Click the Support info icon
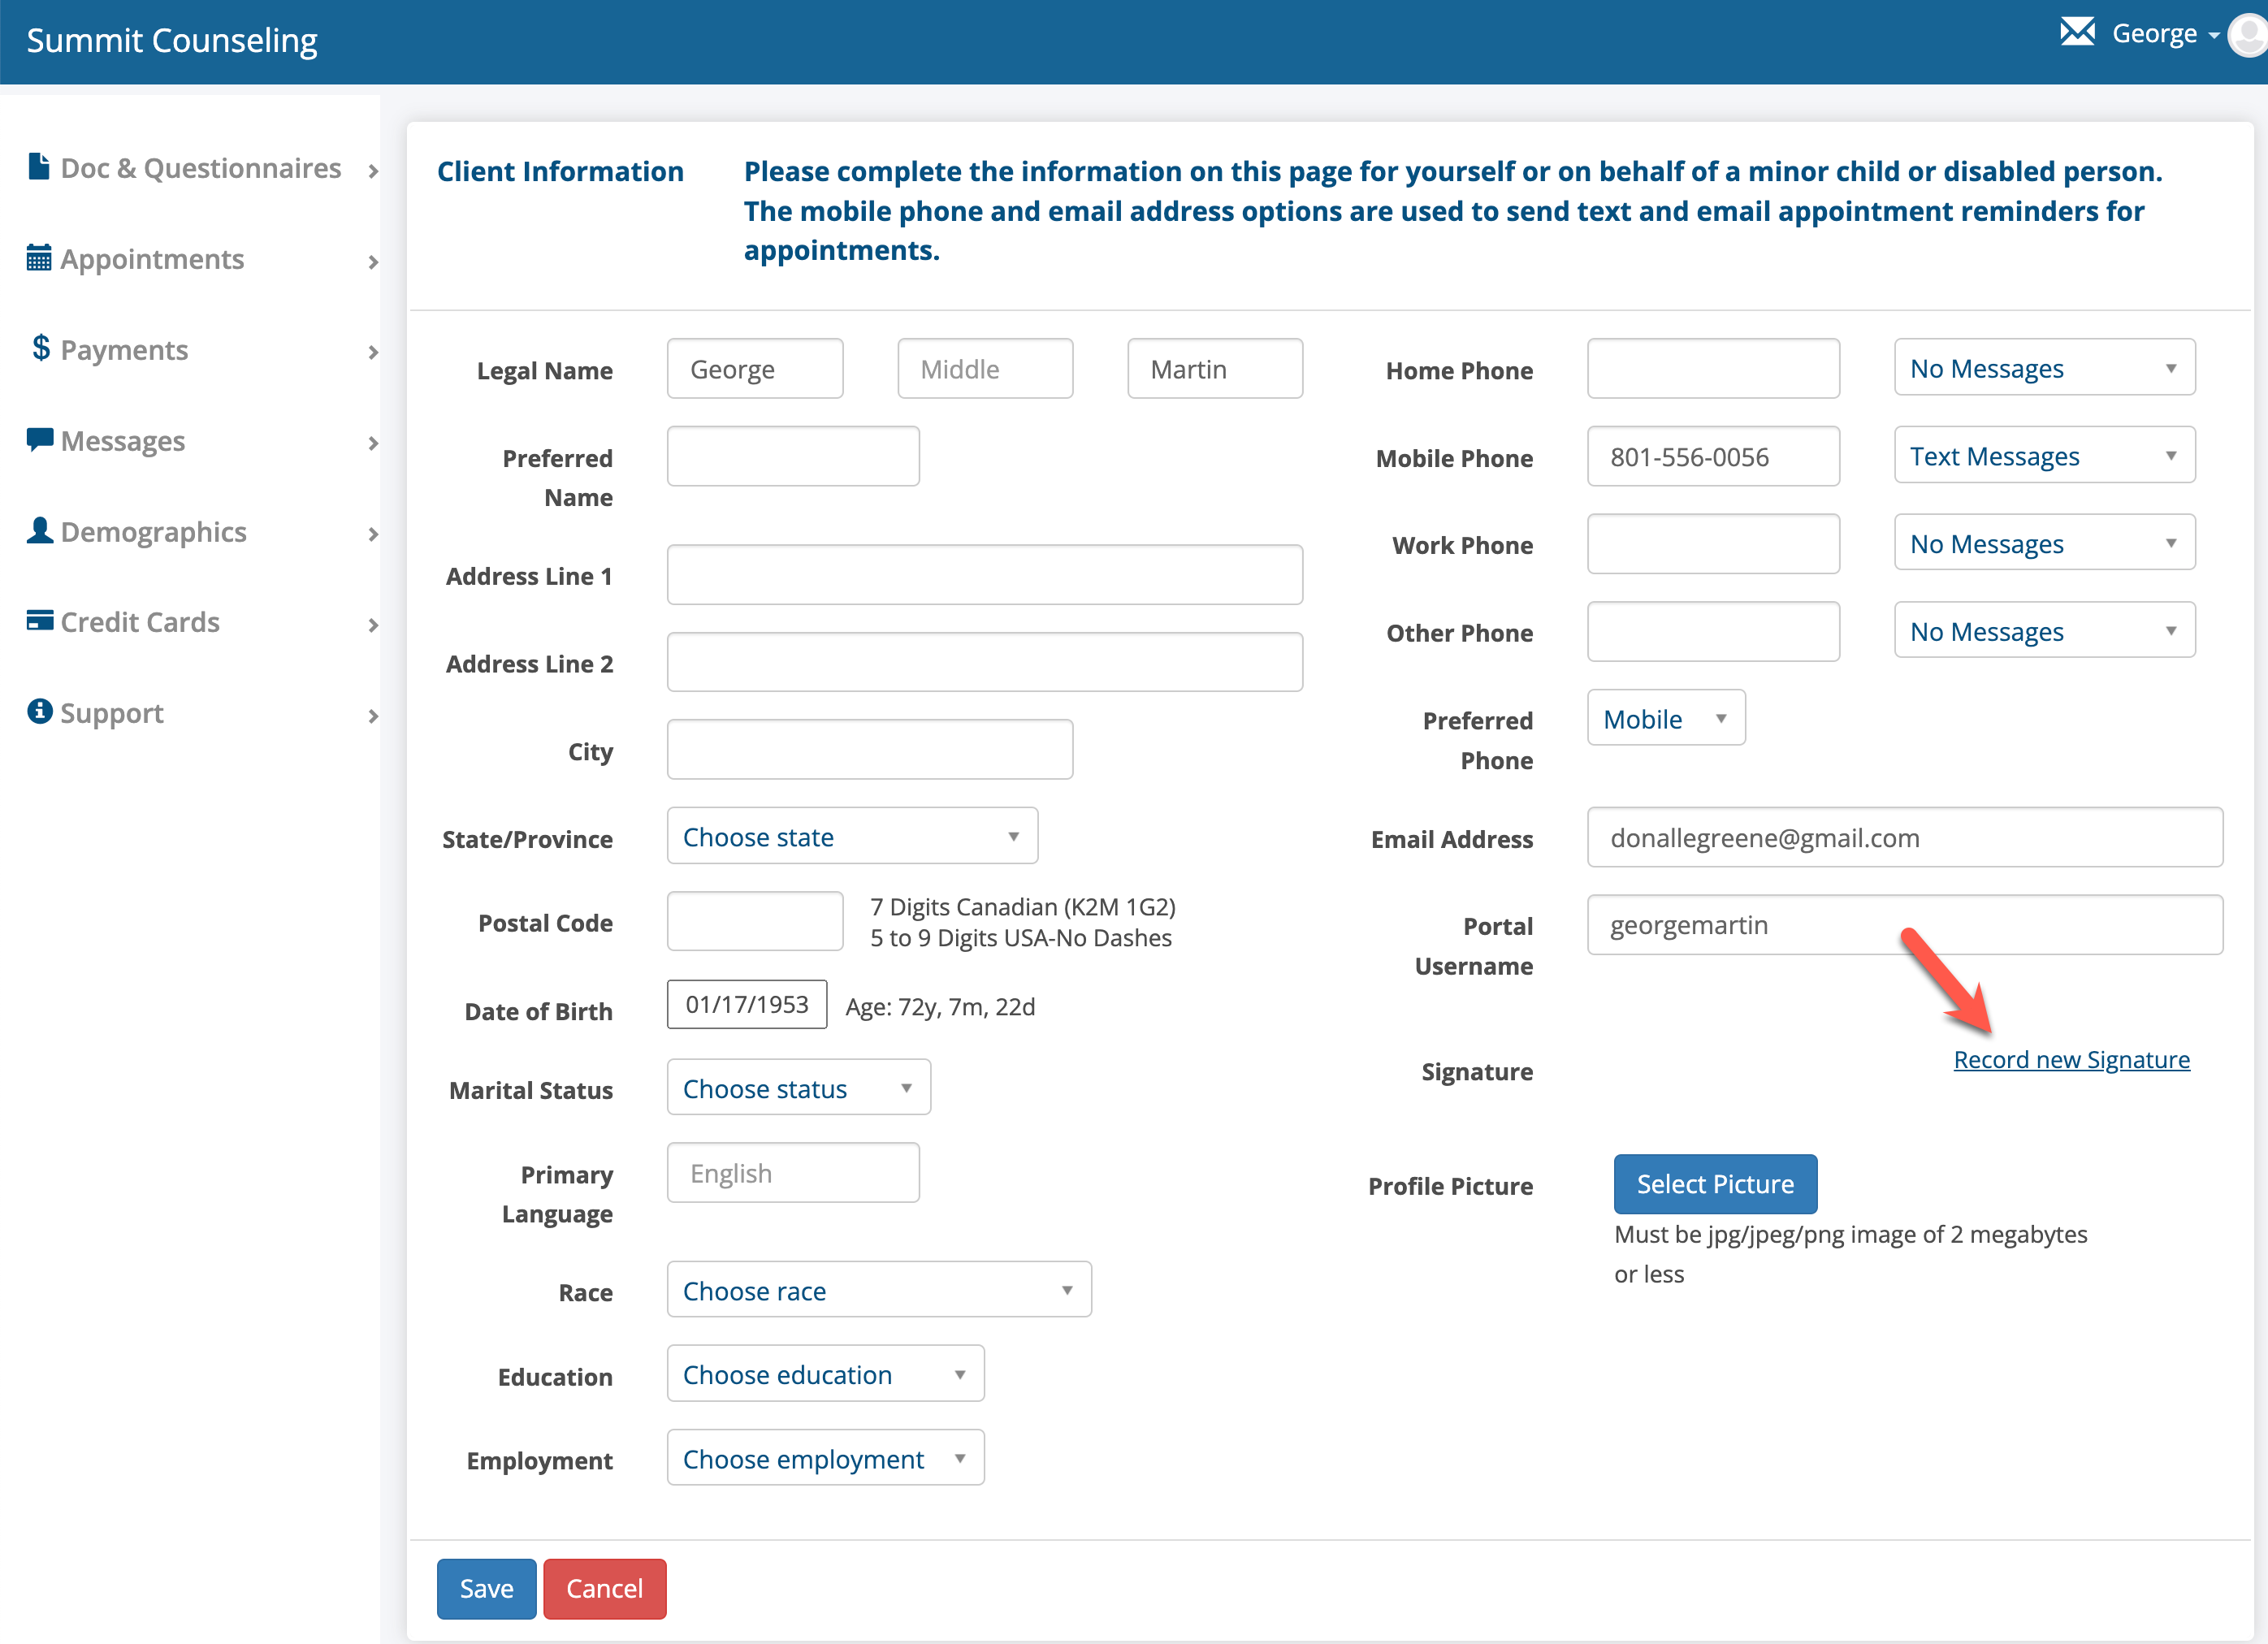2268x1644 pixels. tap(39, 712)
